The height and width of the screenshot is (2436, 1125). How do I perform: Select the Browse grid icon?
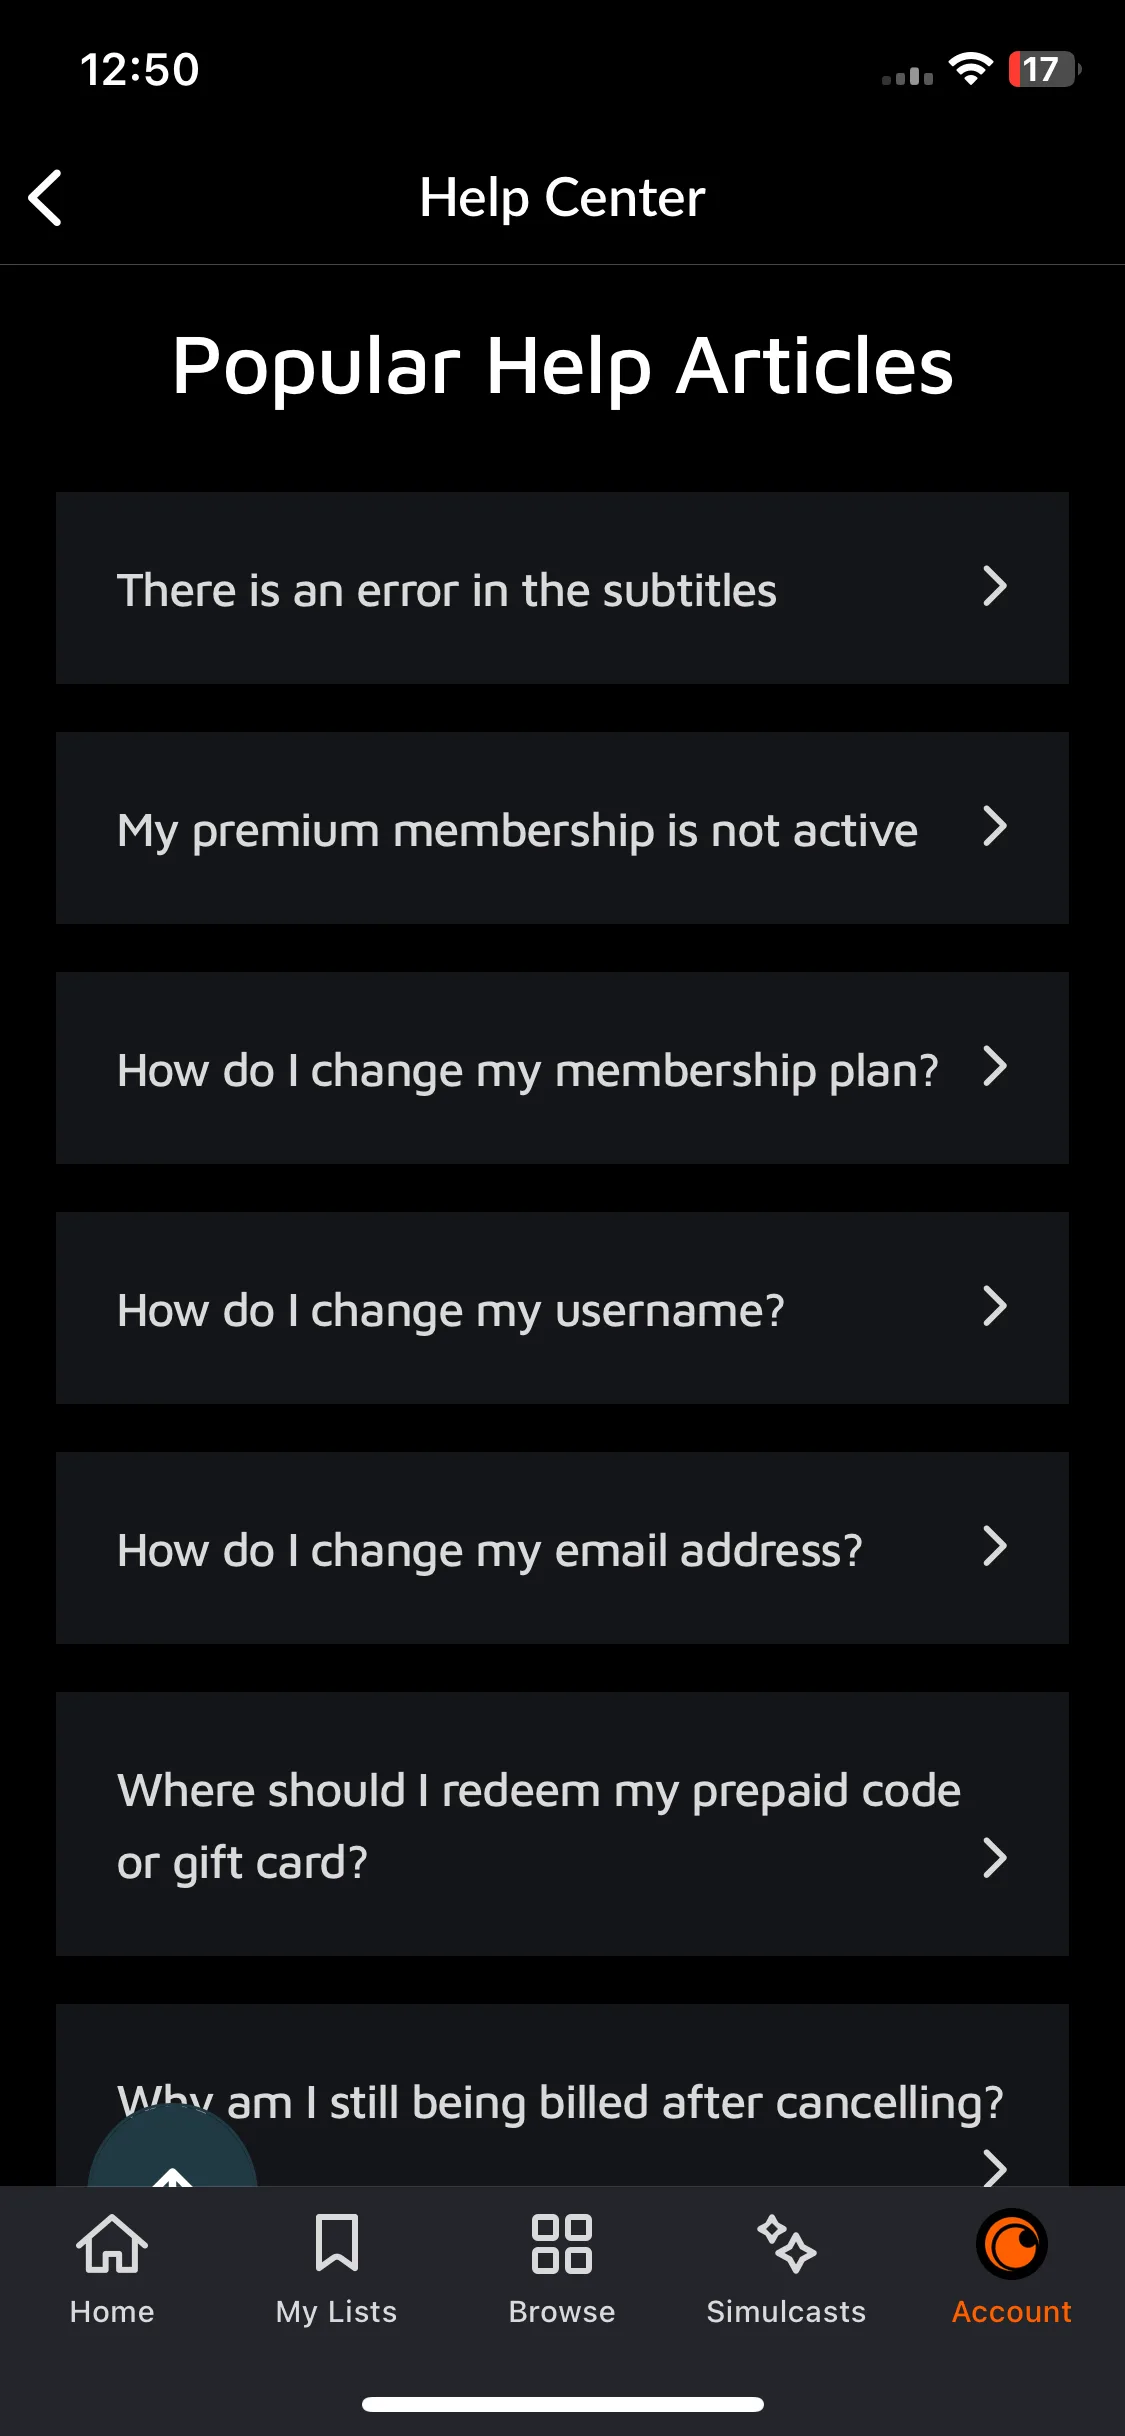pos(562,2243)
